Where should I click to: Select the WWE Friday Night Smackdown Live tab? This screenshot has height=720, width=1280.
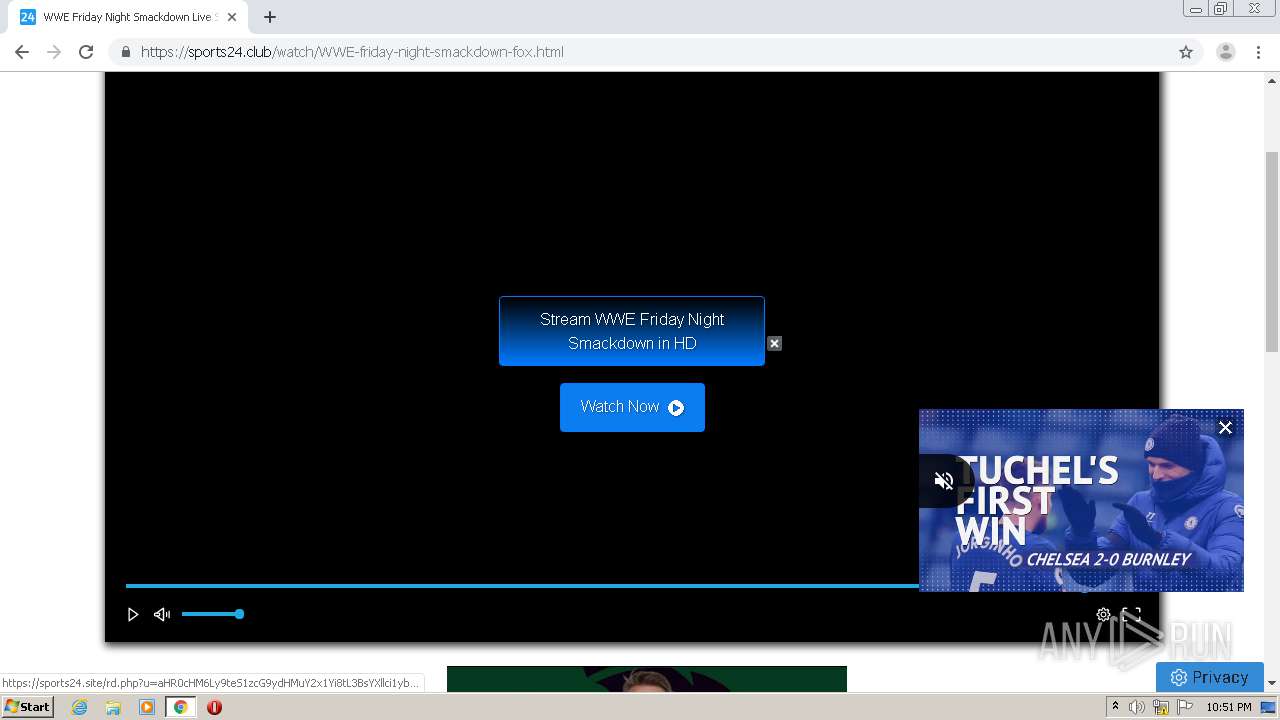click(x=128, y=17)
